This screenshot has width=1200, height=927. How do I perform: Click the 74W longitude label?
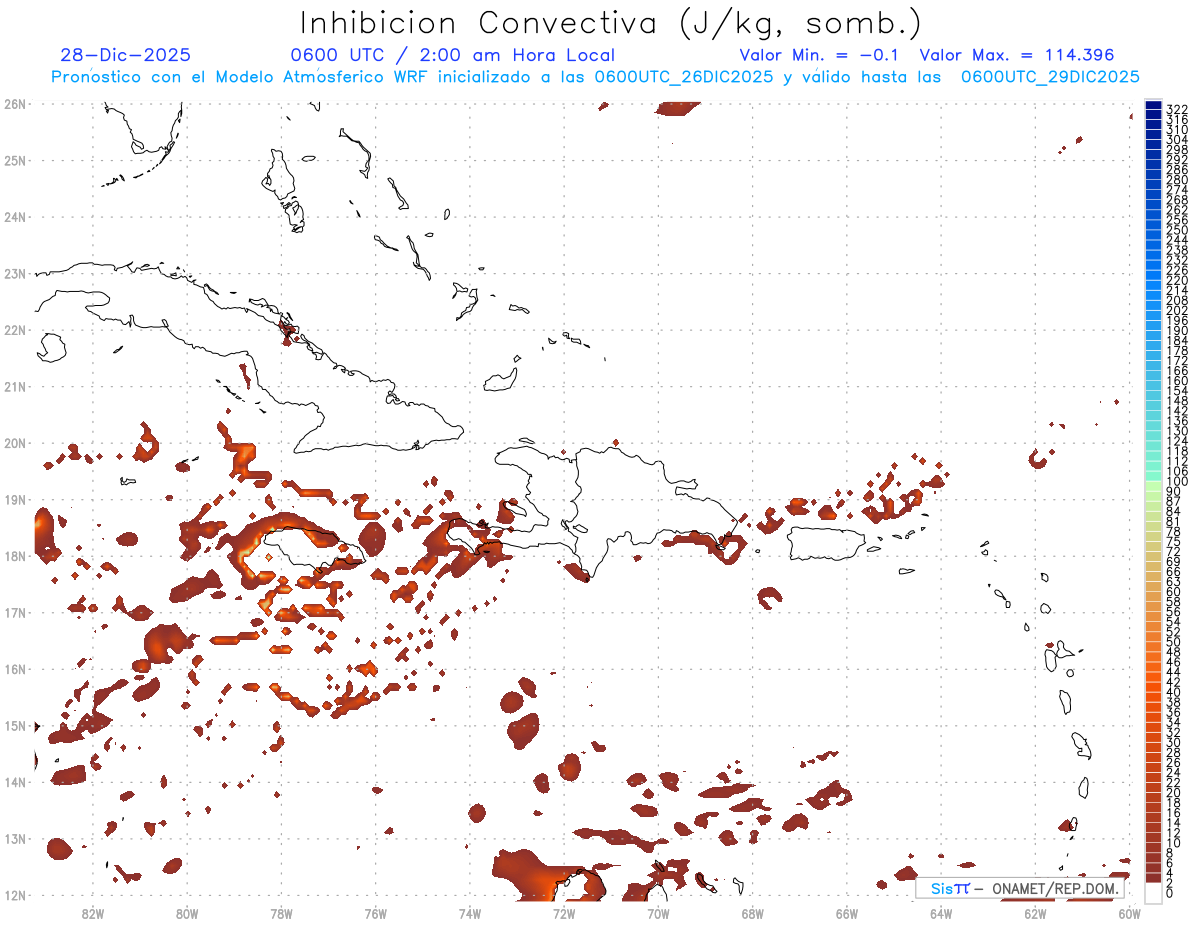tap(469, 912)
